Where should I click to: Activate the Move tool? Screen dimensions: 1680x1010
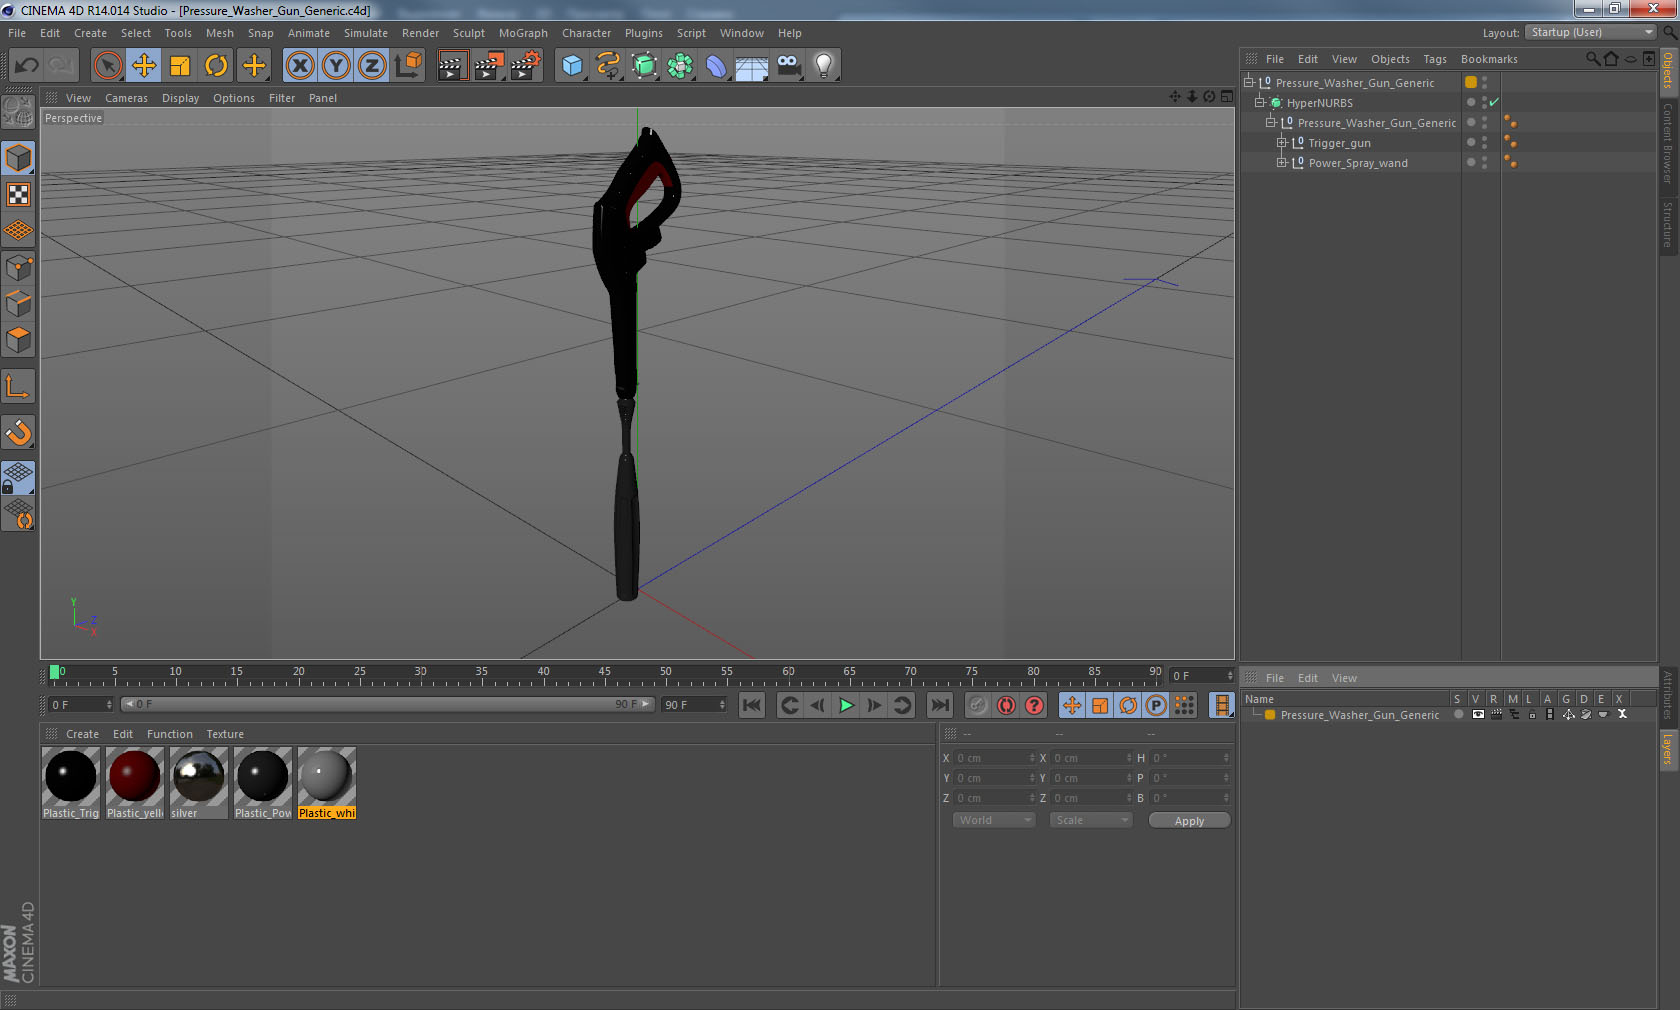144,66
